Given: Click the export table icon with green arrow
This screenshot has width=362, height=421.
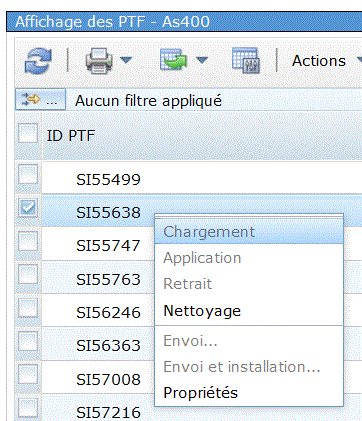Looking at the screenshot, I should pyautogui.click(x=173, y=60).
